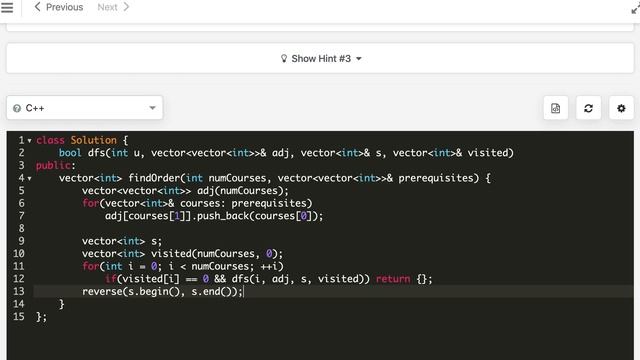
Task: Go to the Previous problem
Action: [x=59, y=7]
